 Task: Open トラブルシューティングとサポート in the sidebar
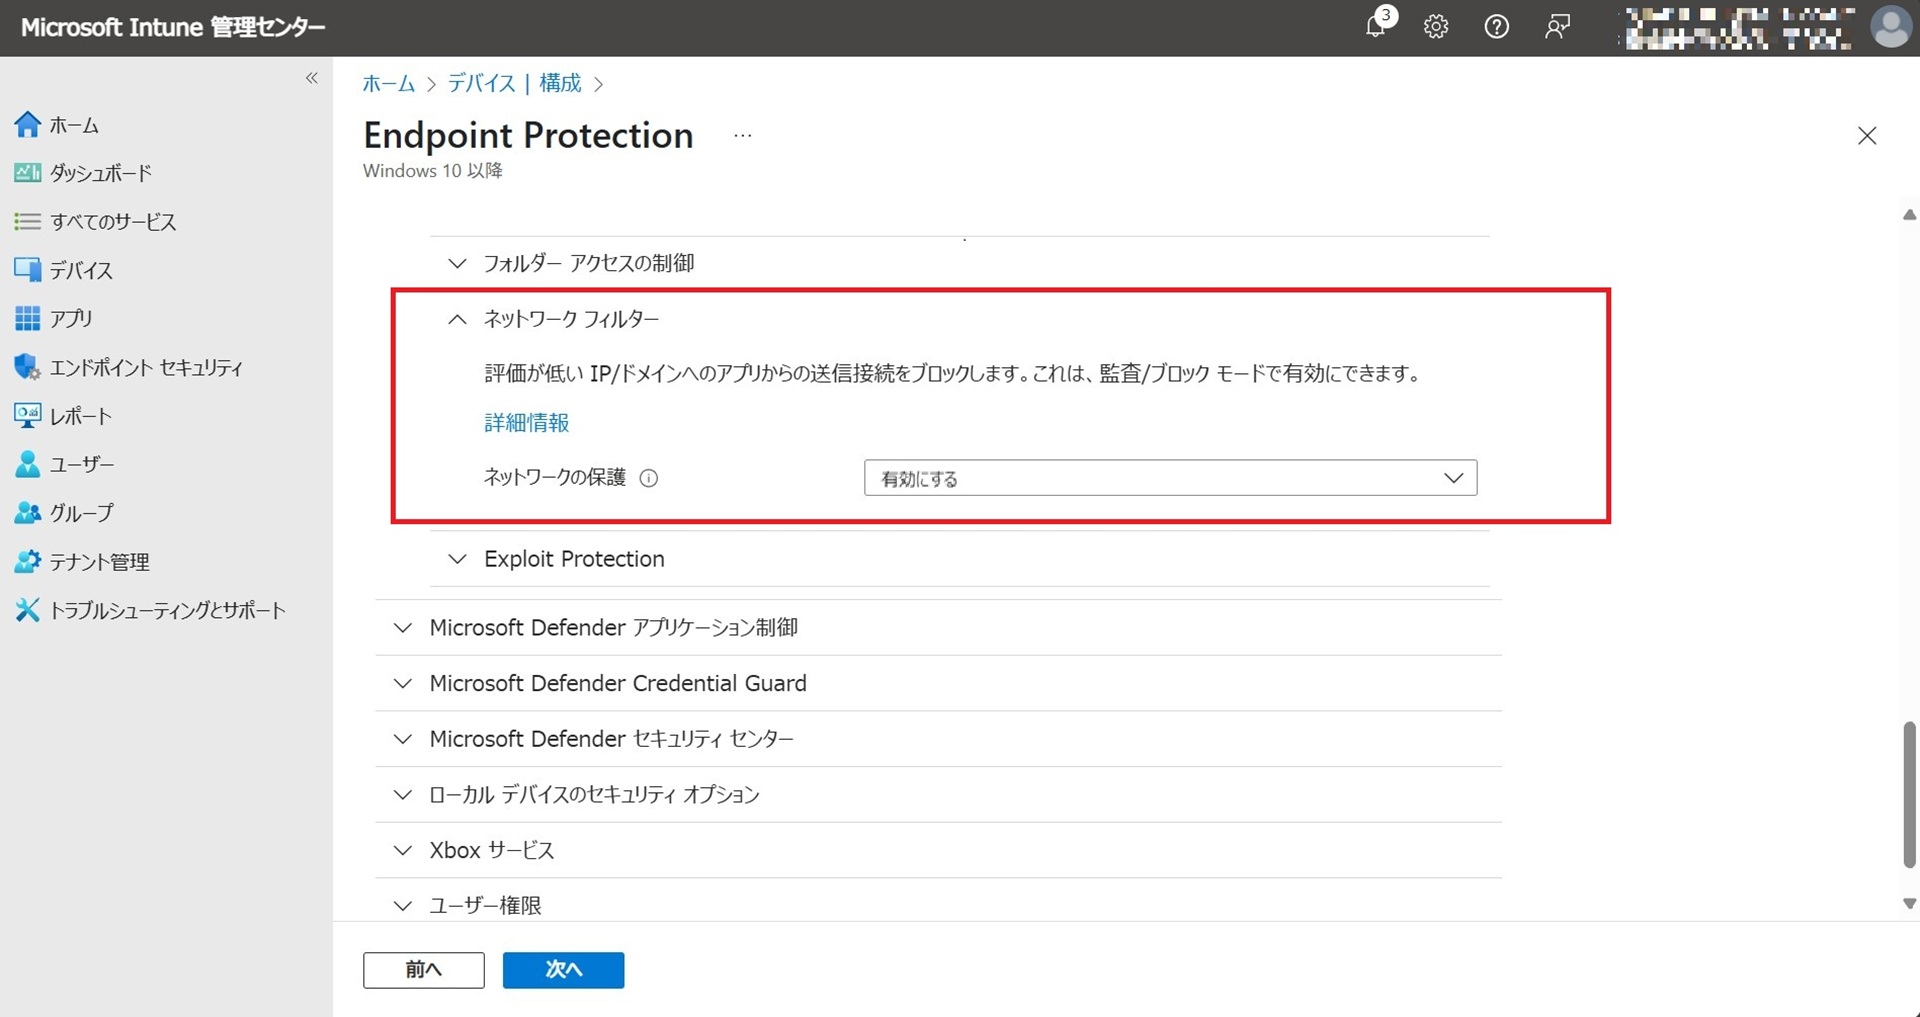(168, 610)
